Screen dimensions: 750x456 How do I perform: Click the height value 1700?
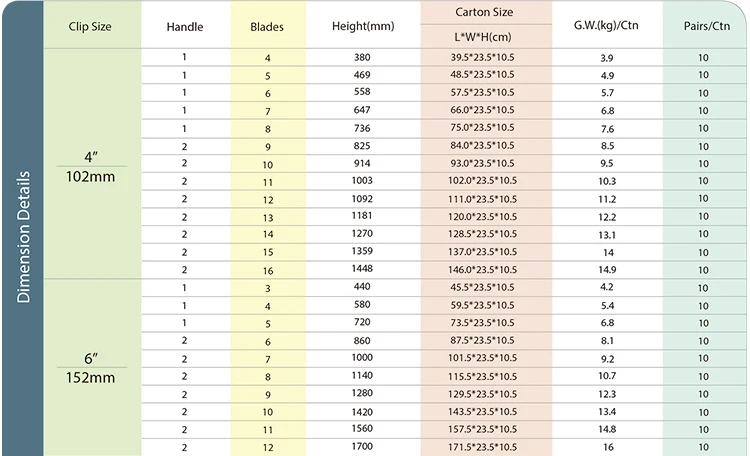pyautogui.click(x=362, y=446)
